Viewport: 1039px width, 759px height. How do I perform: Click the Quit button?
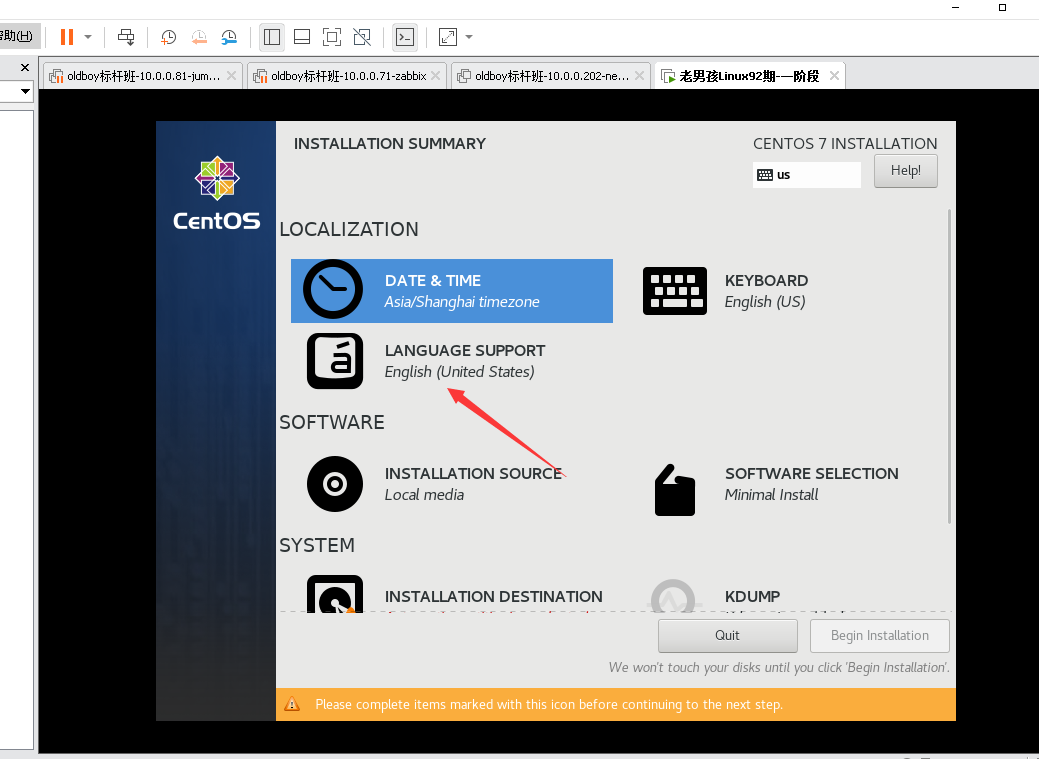point(728,636)
